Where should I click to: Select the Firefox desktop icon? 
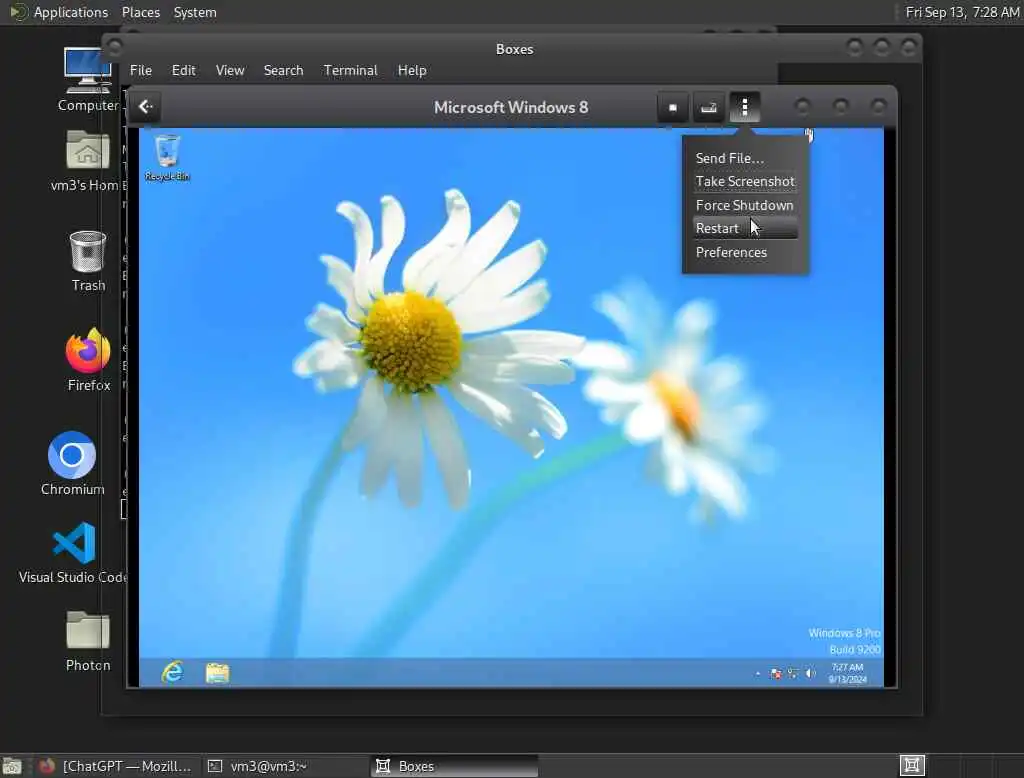(88, 360)
